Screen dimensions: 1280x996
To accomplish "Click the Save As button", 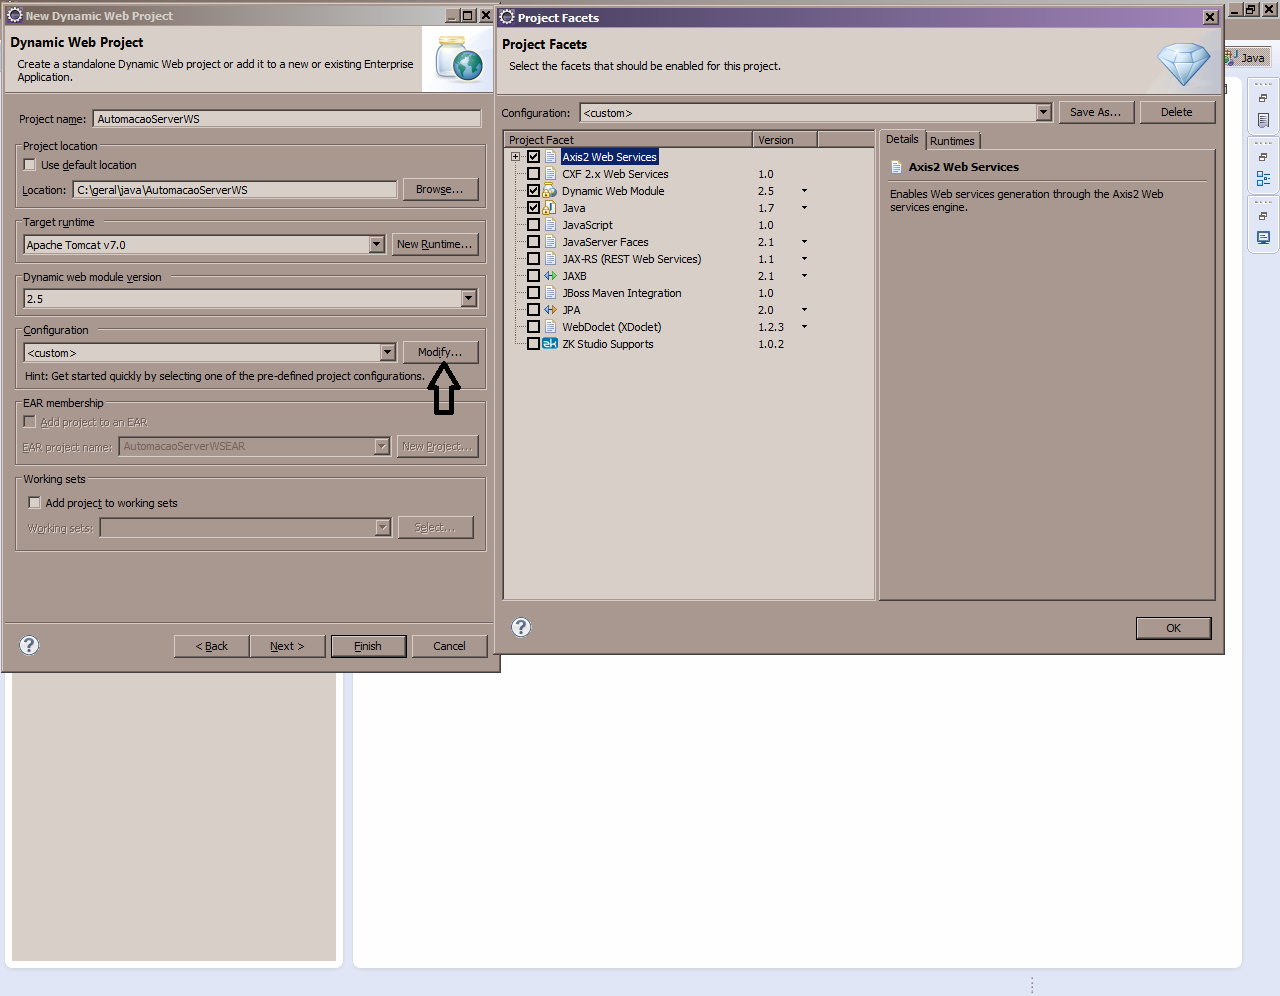I will [x=1095, y=111].
